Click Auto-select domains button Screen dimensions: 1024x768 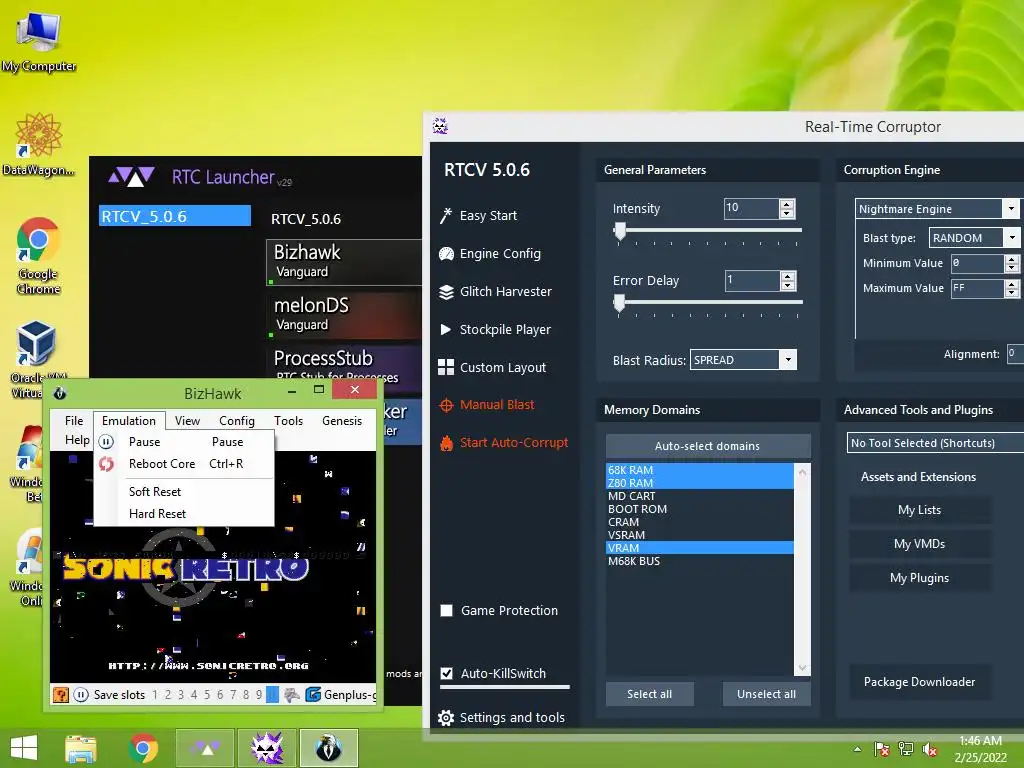(x=708, y=446)
